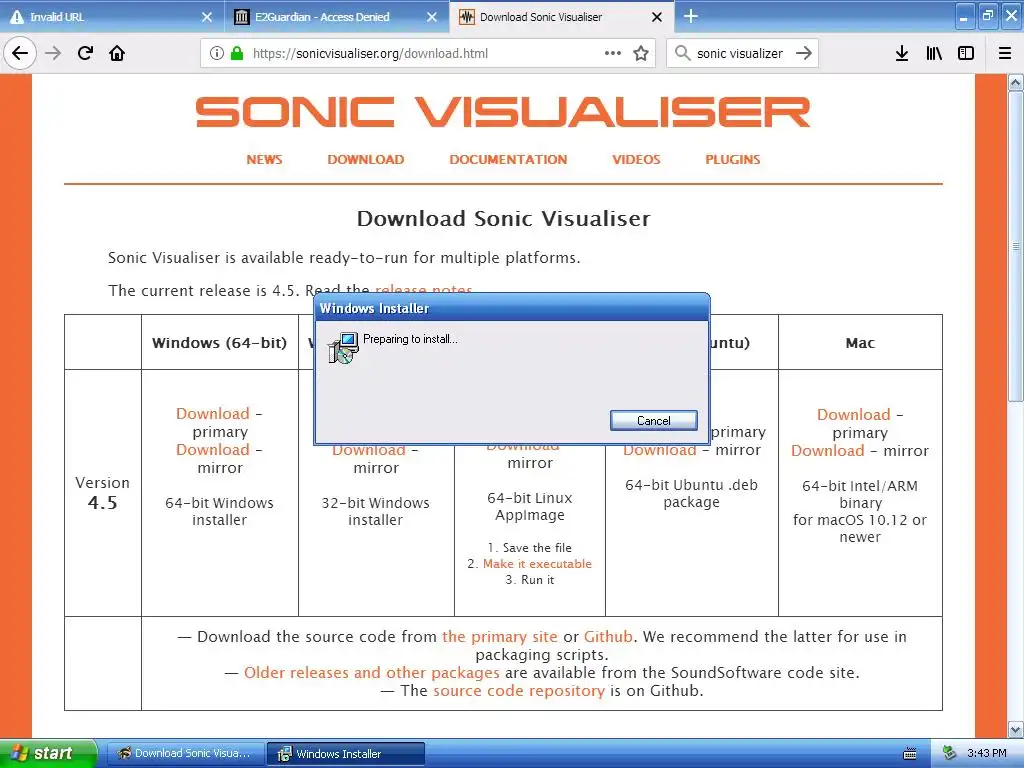Open the browser home page icon

coord(117,53)
